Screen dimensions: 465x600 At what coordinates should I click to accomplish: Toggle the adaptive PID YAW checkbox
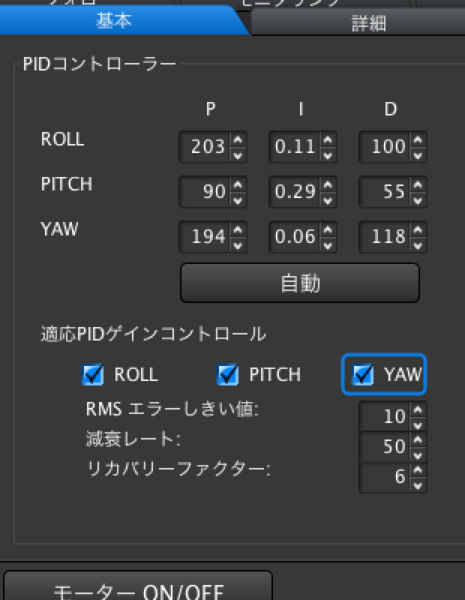click(x=363, y=374)
